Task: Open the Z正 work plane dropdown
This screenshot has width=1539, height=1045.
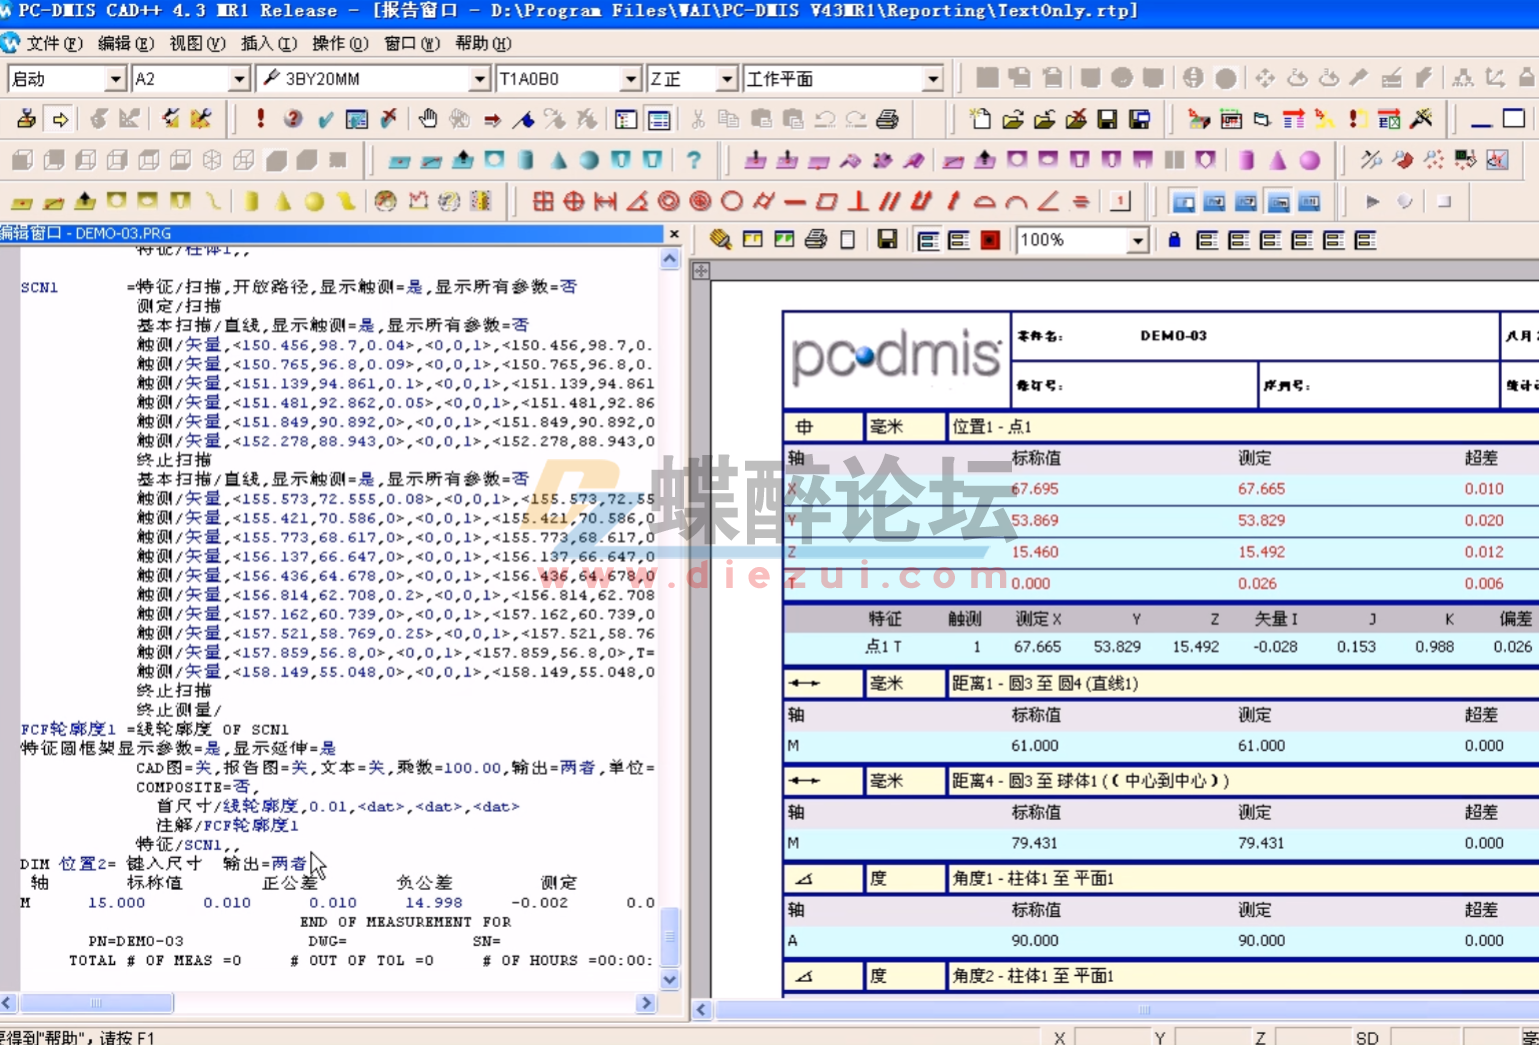Action: tap(727, 77)
